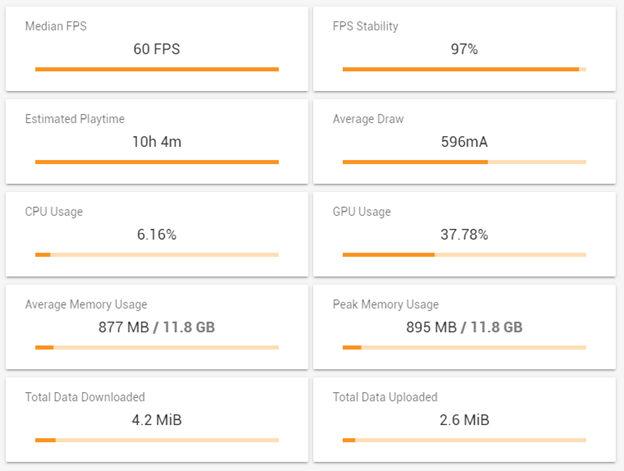Click the Total Data Uploaded progress bar
624x471 pixels.
click(464, 439)
